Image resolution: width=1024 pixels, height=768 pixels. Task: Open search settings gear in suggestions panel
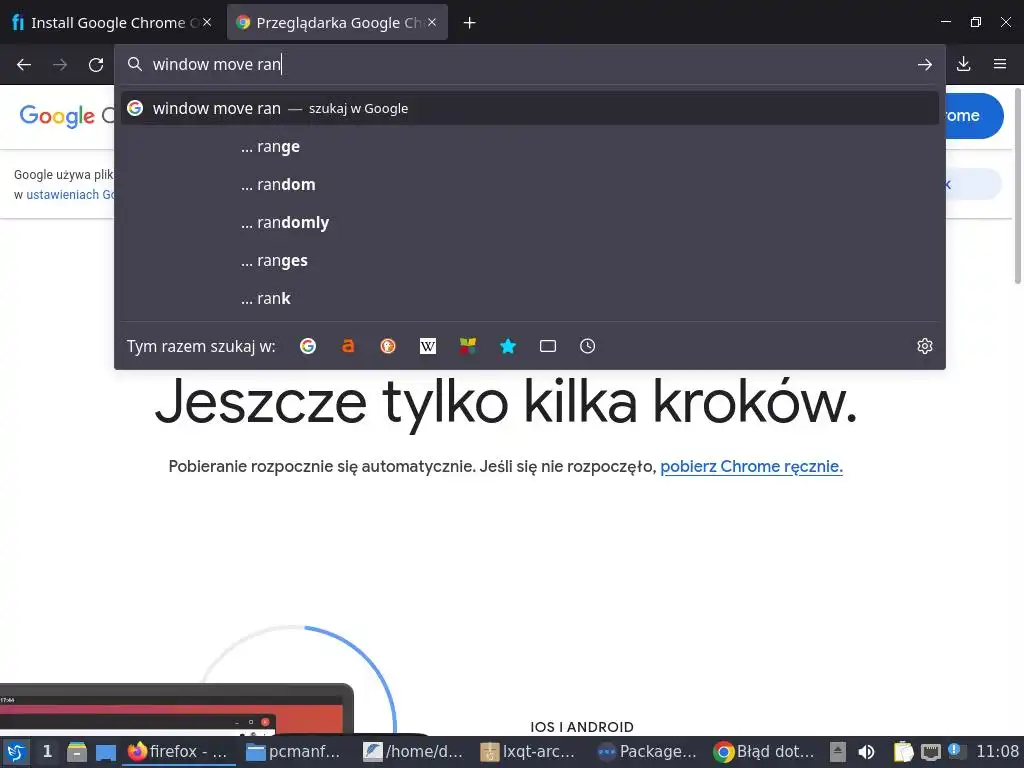click(x=925, y=346)
